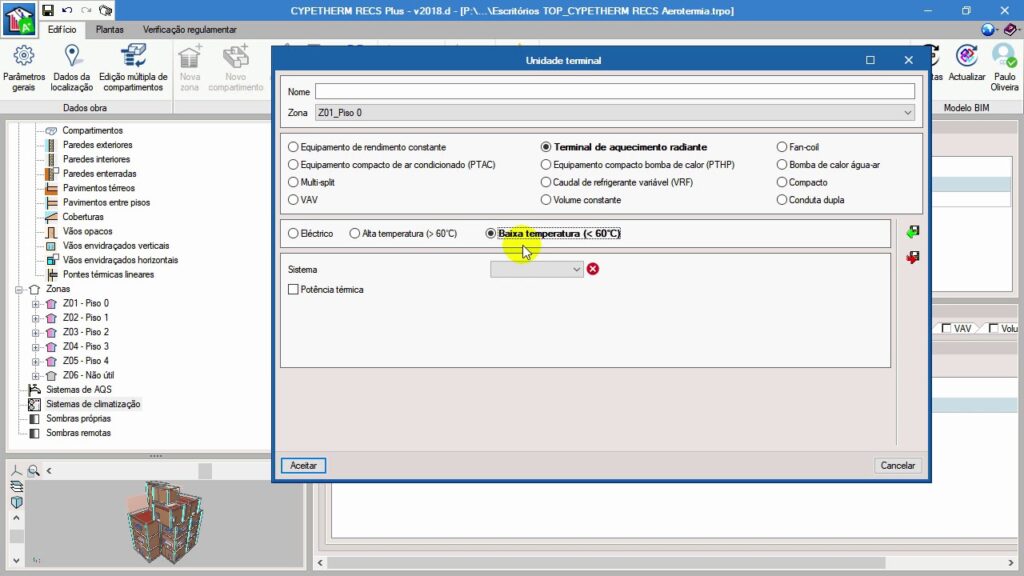1024x576 pixels.
Task: Open Dados da localização
Action: pyautogui.click(x=71, y=66)
